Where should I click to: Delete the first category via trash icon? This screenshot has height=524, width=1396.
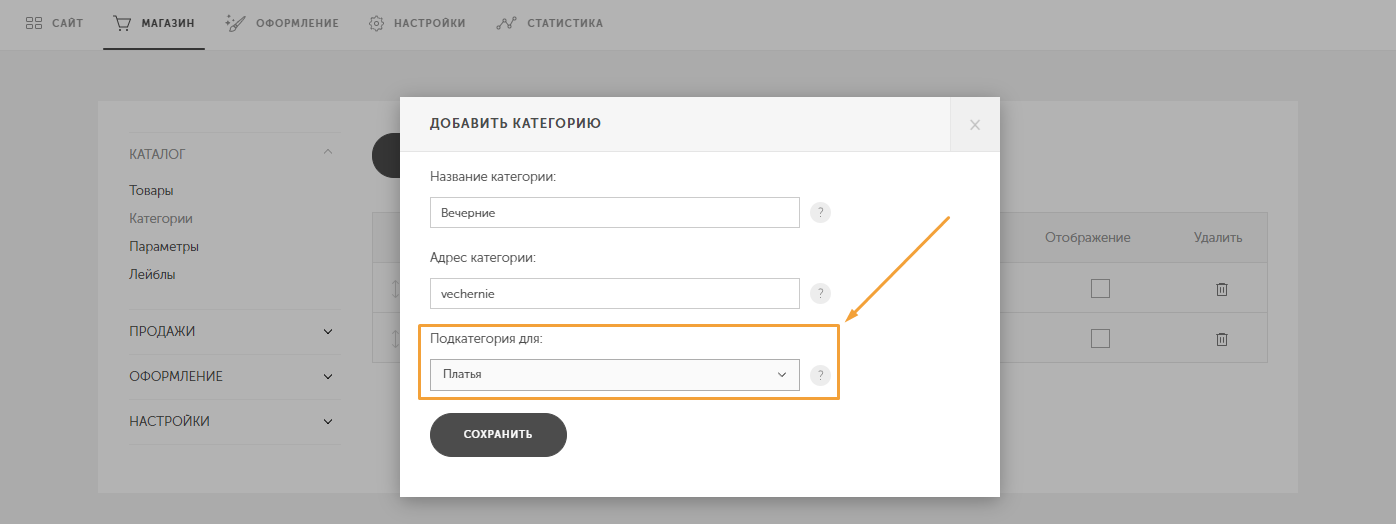tap(1221, 289)
